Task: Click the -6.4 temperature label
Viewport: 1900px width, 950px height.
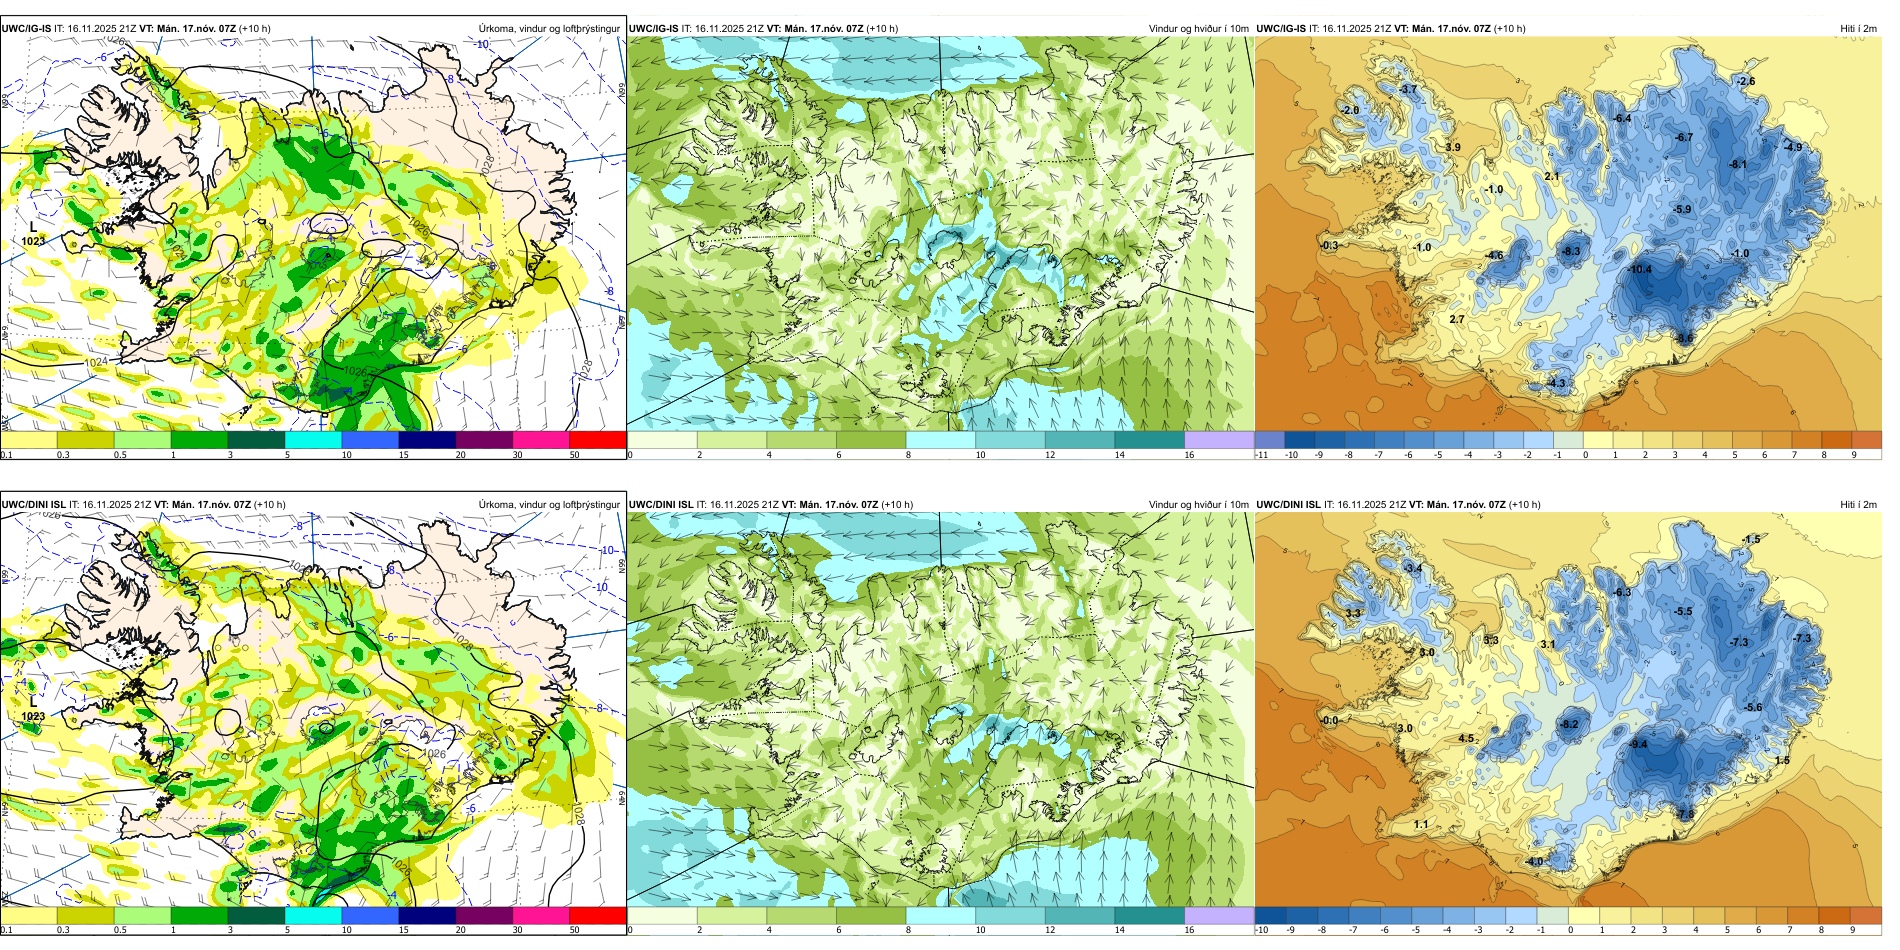Action: [1622, 118]
